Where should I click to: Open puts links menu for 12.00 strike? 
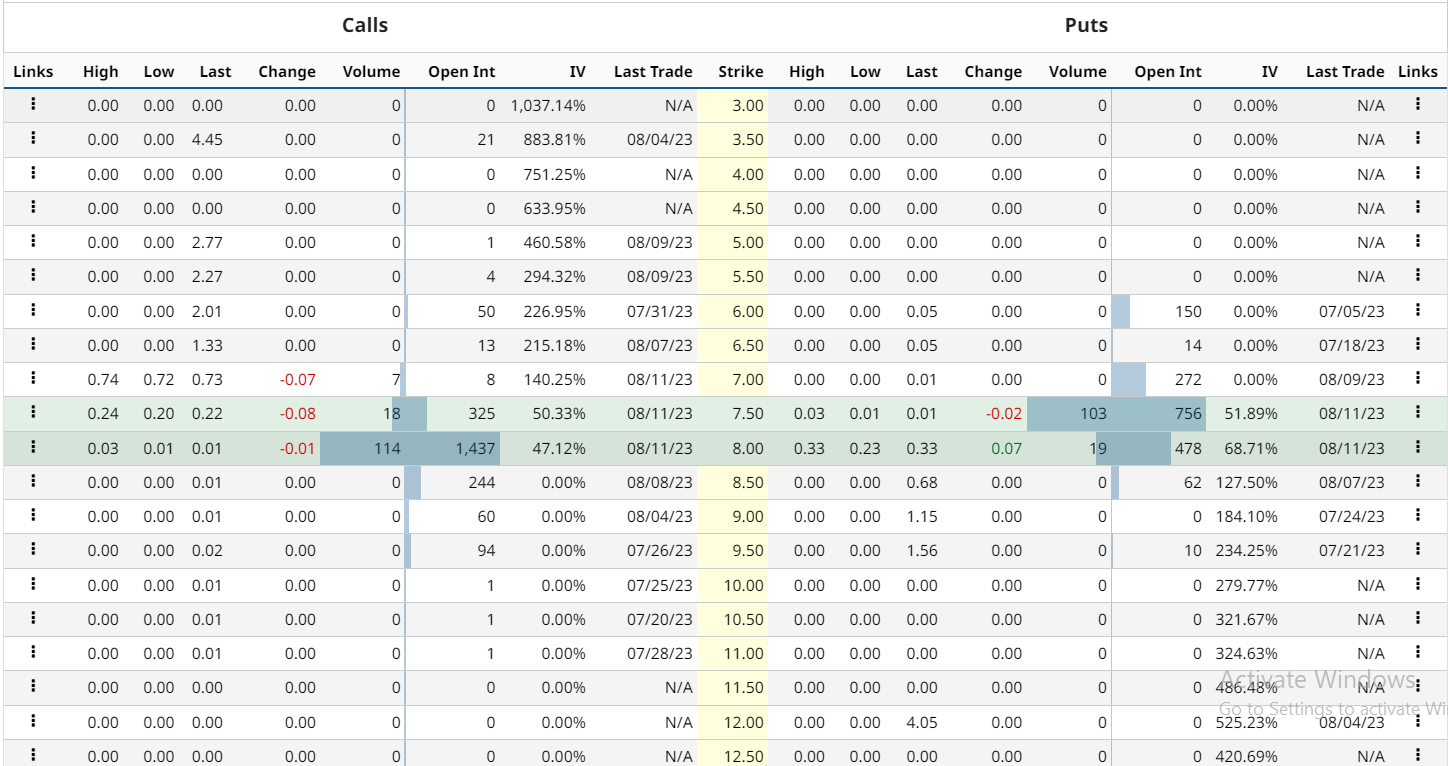[1417, 720]
